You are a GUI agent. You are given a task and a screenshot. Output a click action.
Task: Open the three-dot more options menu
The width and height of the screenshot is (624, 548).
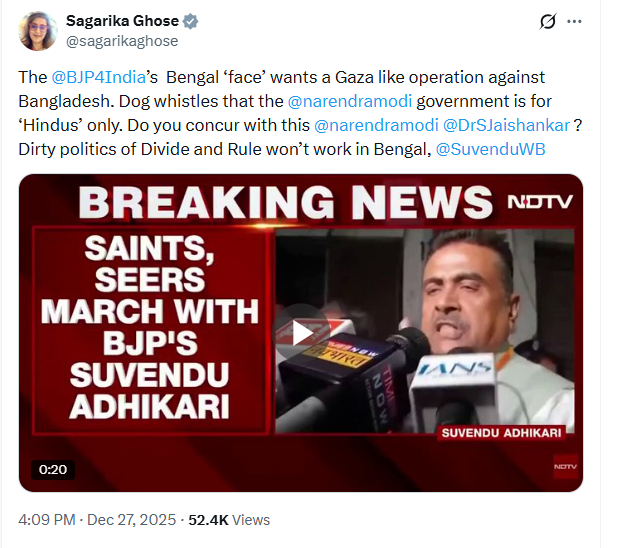click(574, 21)
